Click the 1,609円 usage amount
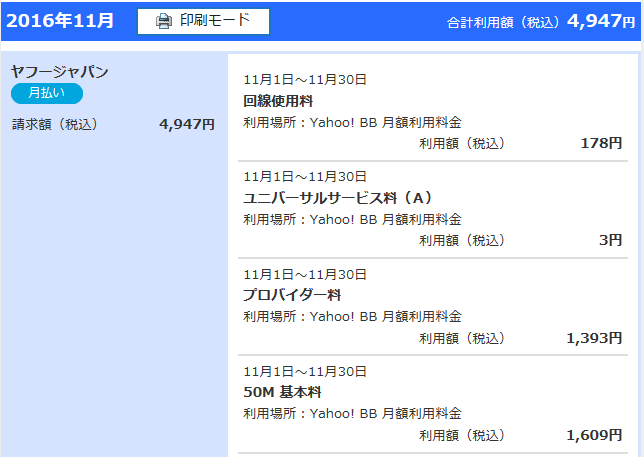 (x=594, y=435)
